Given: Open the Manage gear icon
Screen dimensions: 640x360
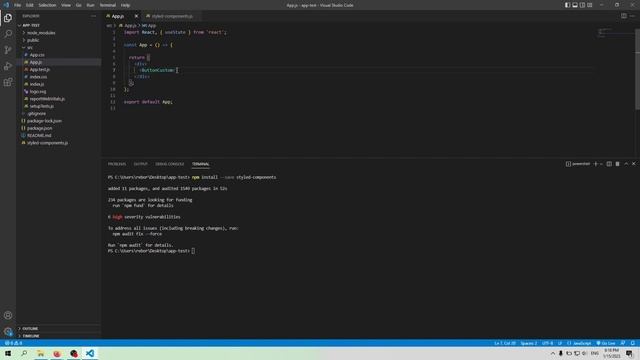Looking at the screenshot, I should point(8,331).
